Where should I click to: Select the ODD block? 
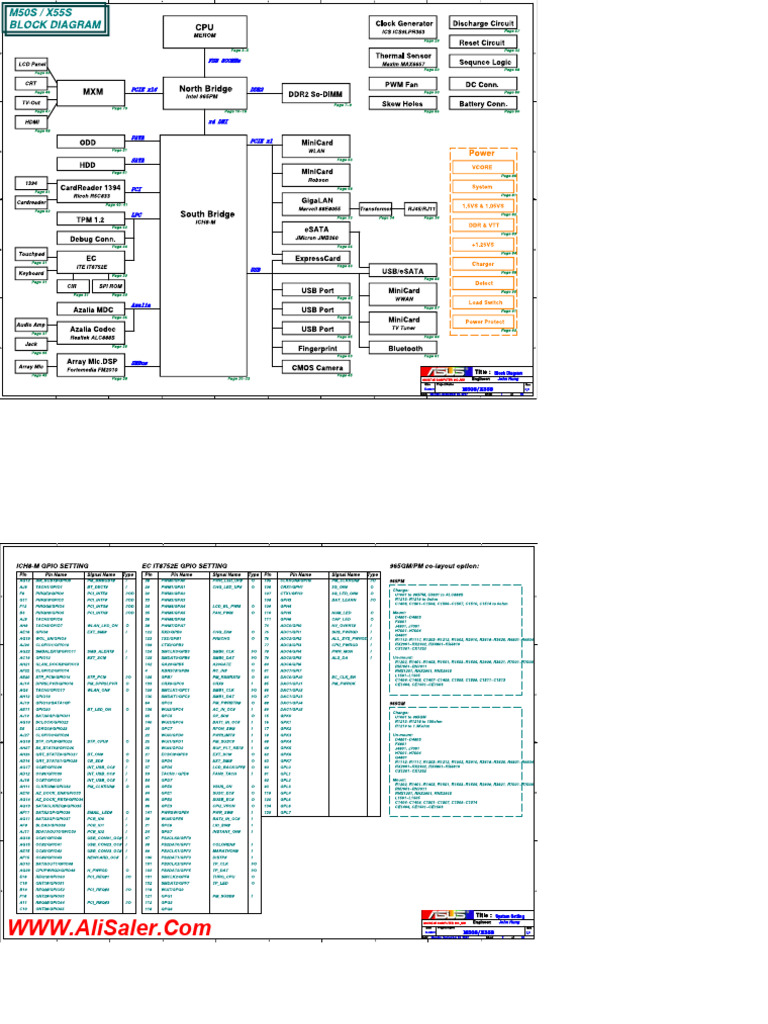(x=91, y=142)
